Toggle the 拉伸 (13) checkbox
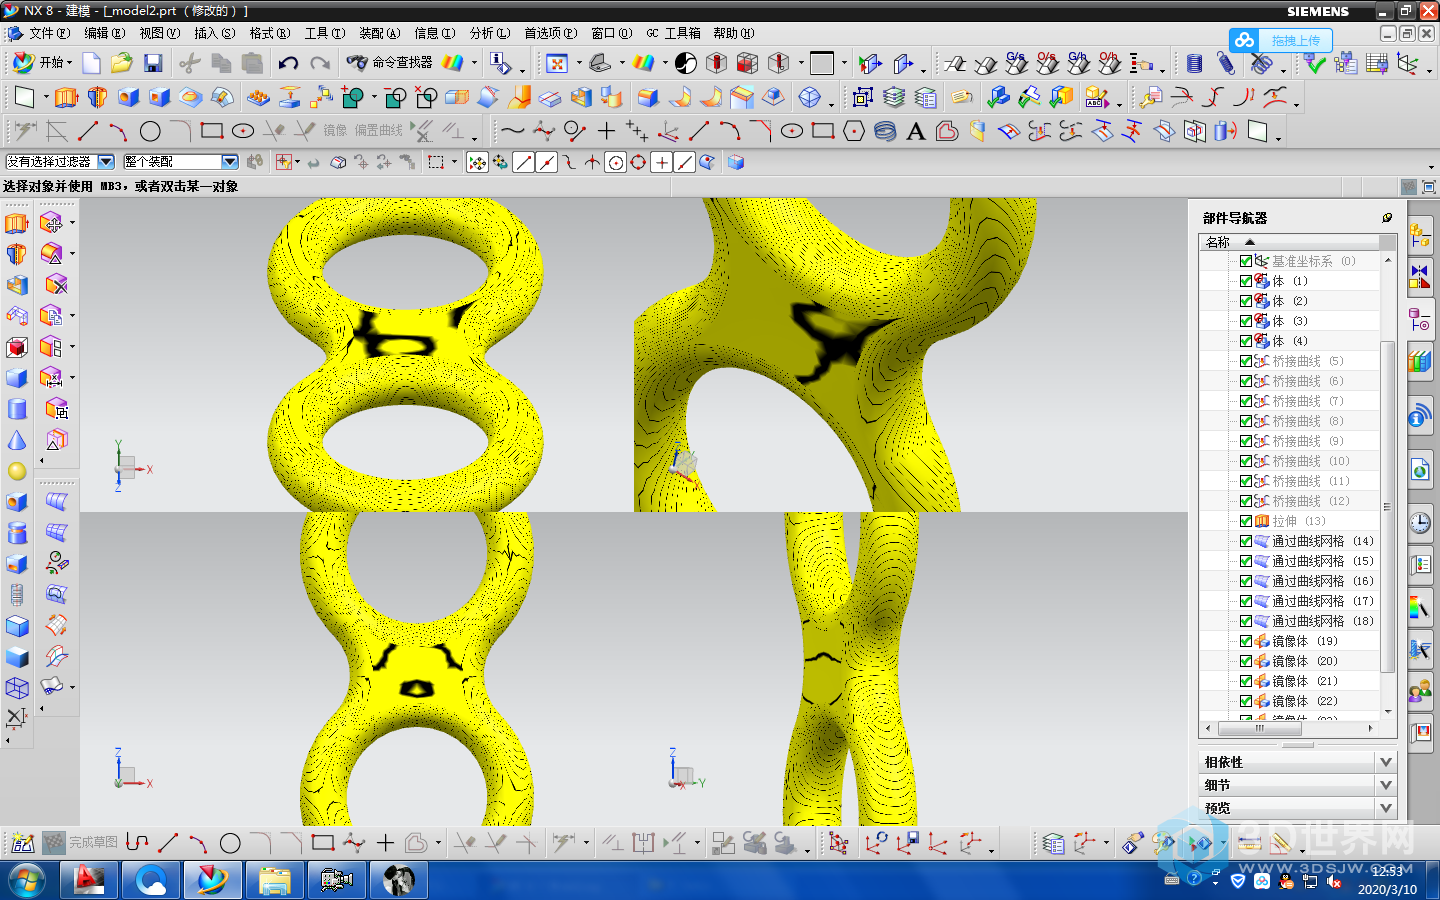 tap(1246, 521)
